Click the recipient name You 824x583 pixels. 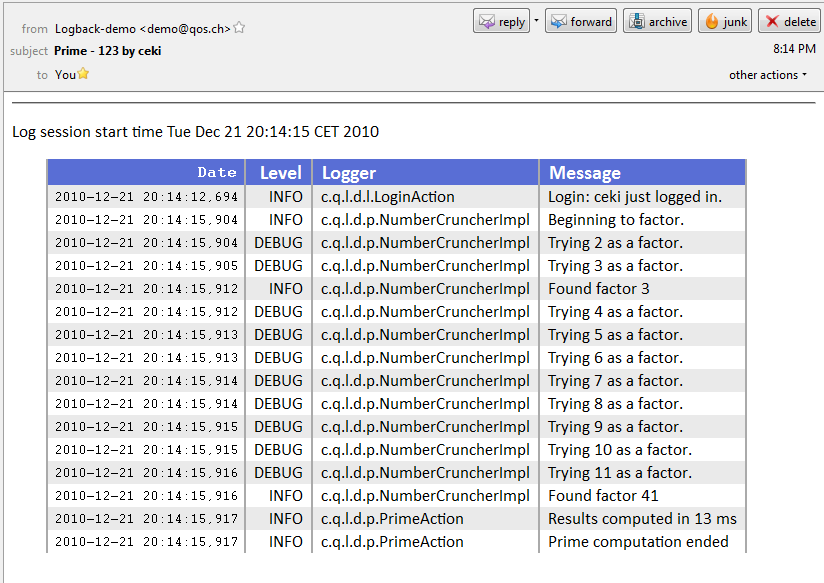point(65,75)
